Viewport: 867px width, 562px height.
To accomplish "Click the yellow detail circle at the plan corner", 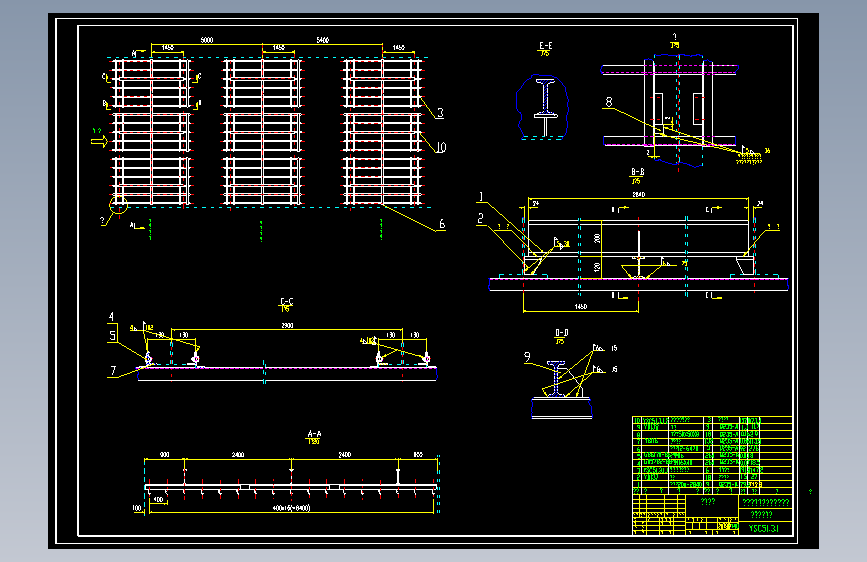I will click(118, 205).
